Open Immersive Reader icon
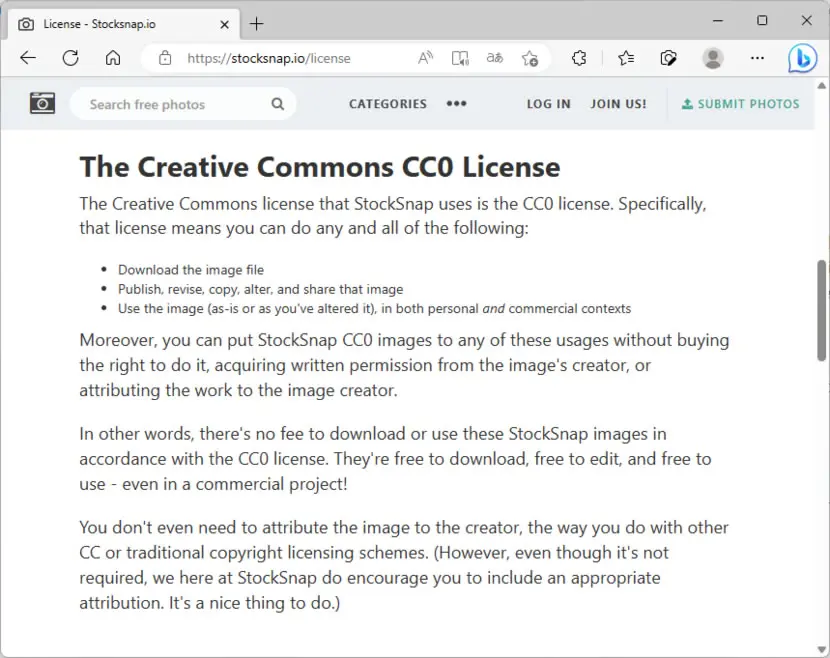Image resolution: width=830 pixels, height=658 pixels. 460,58
